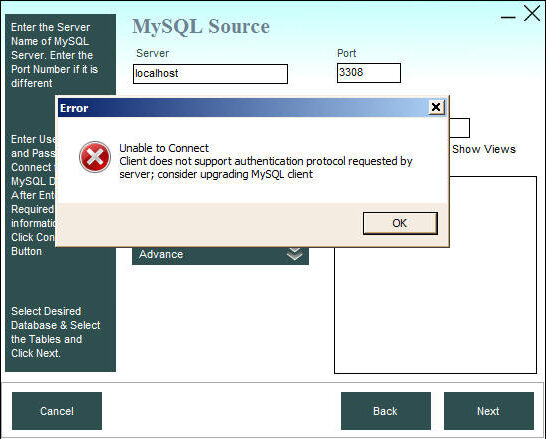Click the red error X icon
This screenshot has height=439, width=546.
click(95, 157)
